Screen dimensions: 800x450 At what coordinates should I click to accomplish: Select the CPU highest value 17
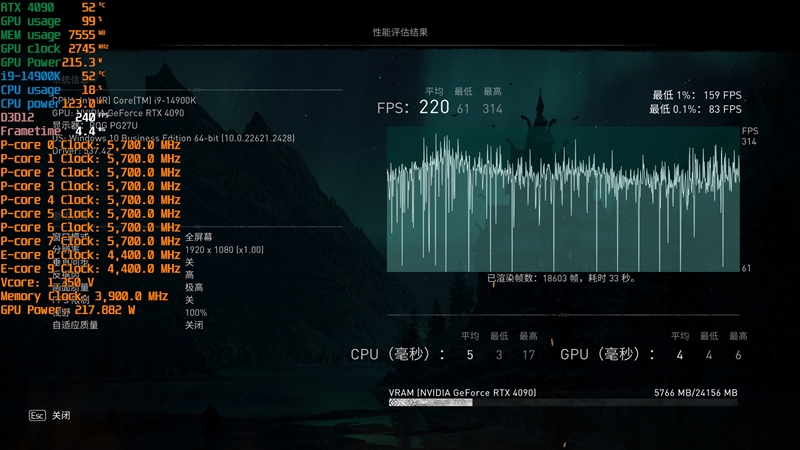(529, 355)
